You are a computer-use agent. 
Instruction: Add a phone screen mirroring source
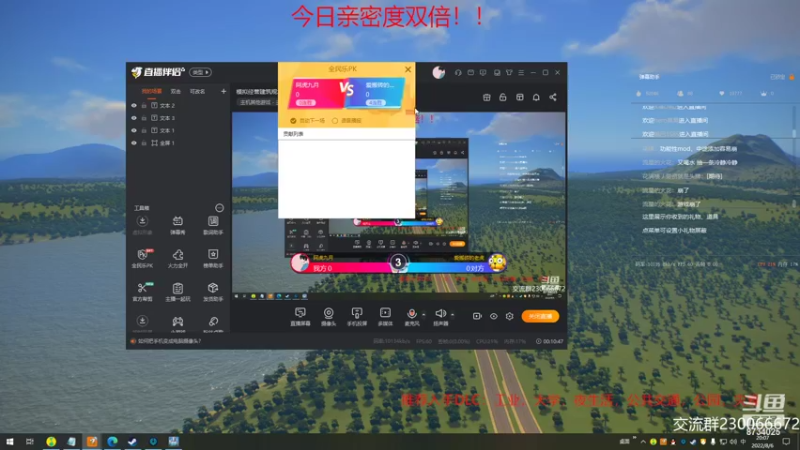(357, 316)
